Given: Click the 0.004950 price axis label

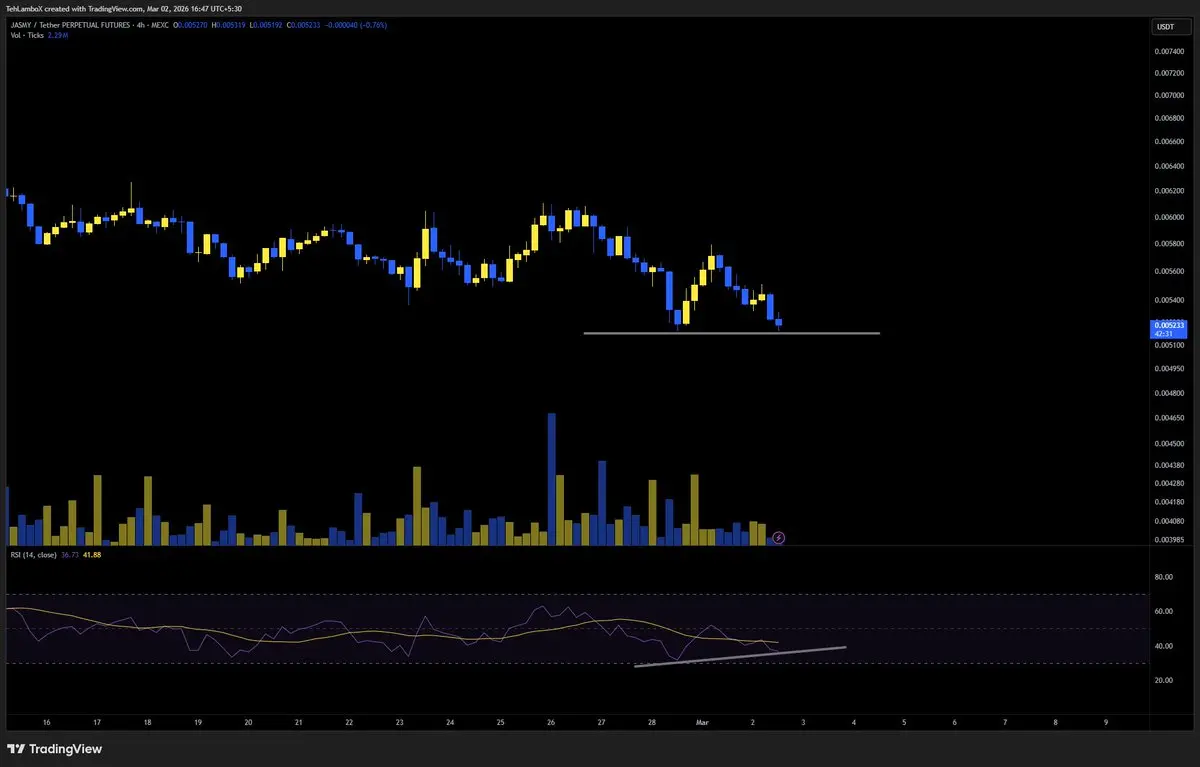Looking at the screenshot, I should click(x=1169, y=369).
